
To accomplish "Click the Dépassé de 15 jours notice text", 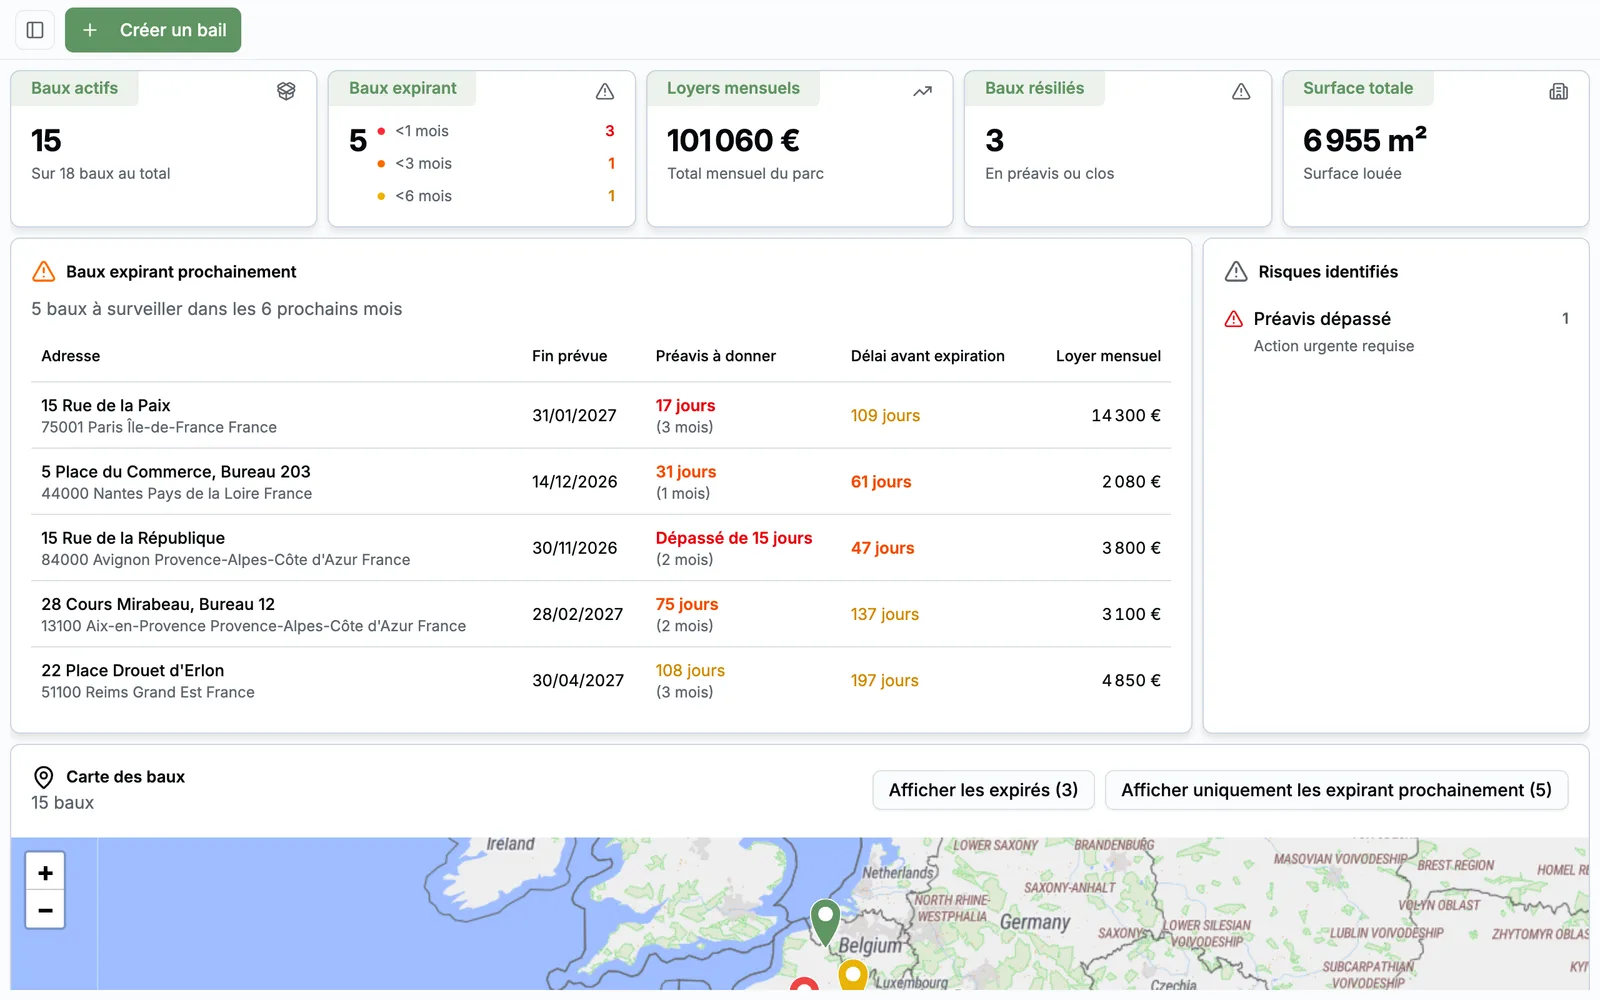I will [734, 538].
